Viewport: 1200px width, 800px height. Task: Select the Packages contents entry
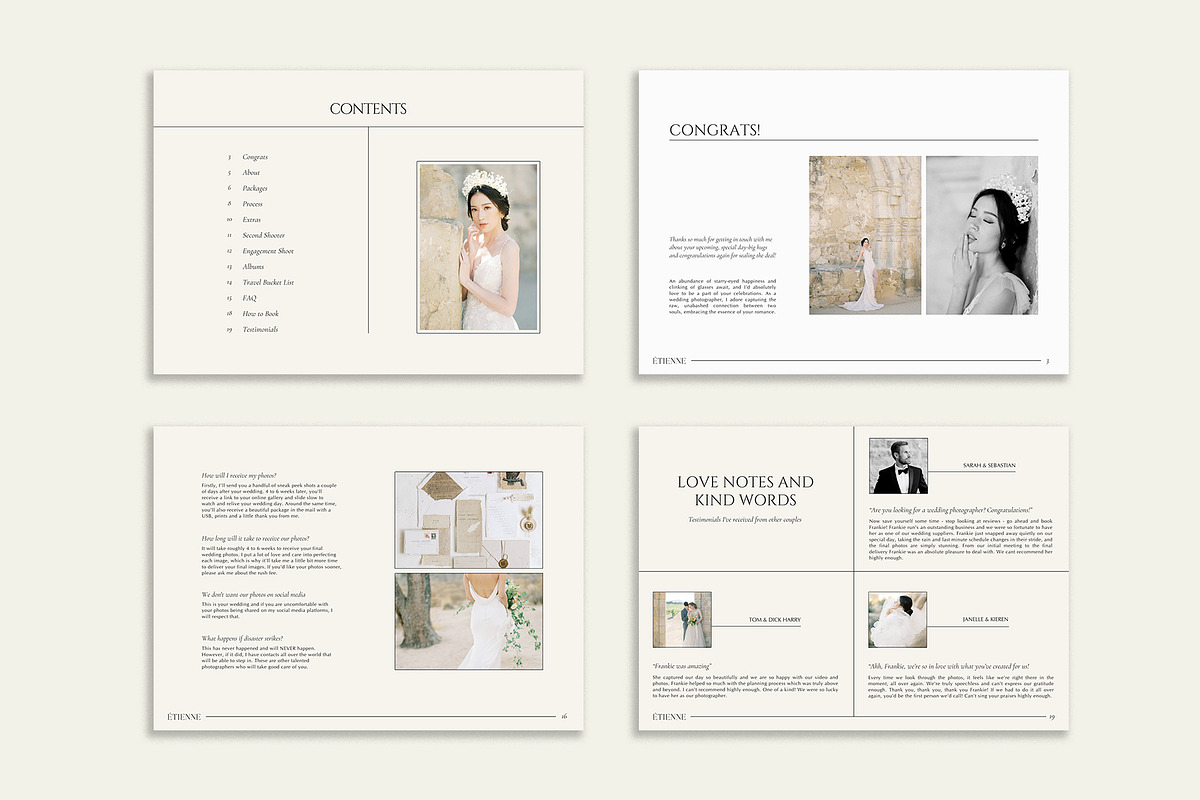point(255,188)
